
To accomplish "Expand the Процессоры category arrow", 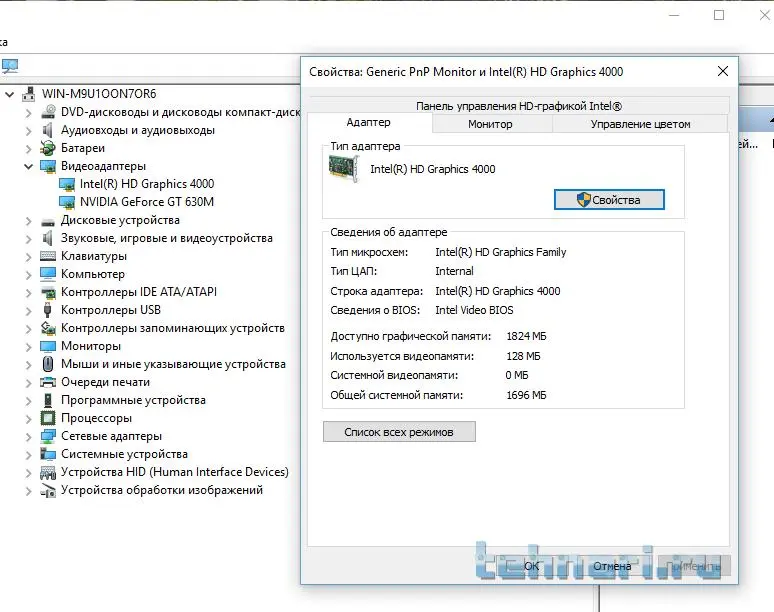I will point(29,419).
